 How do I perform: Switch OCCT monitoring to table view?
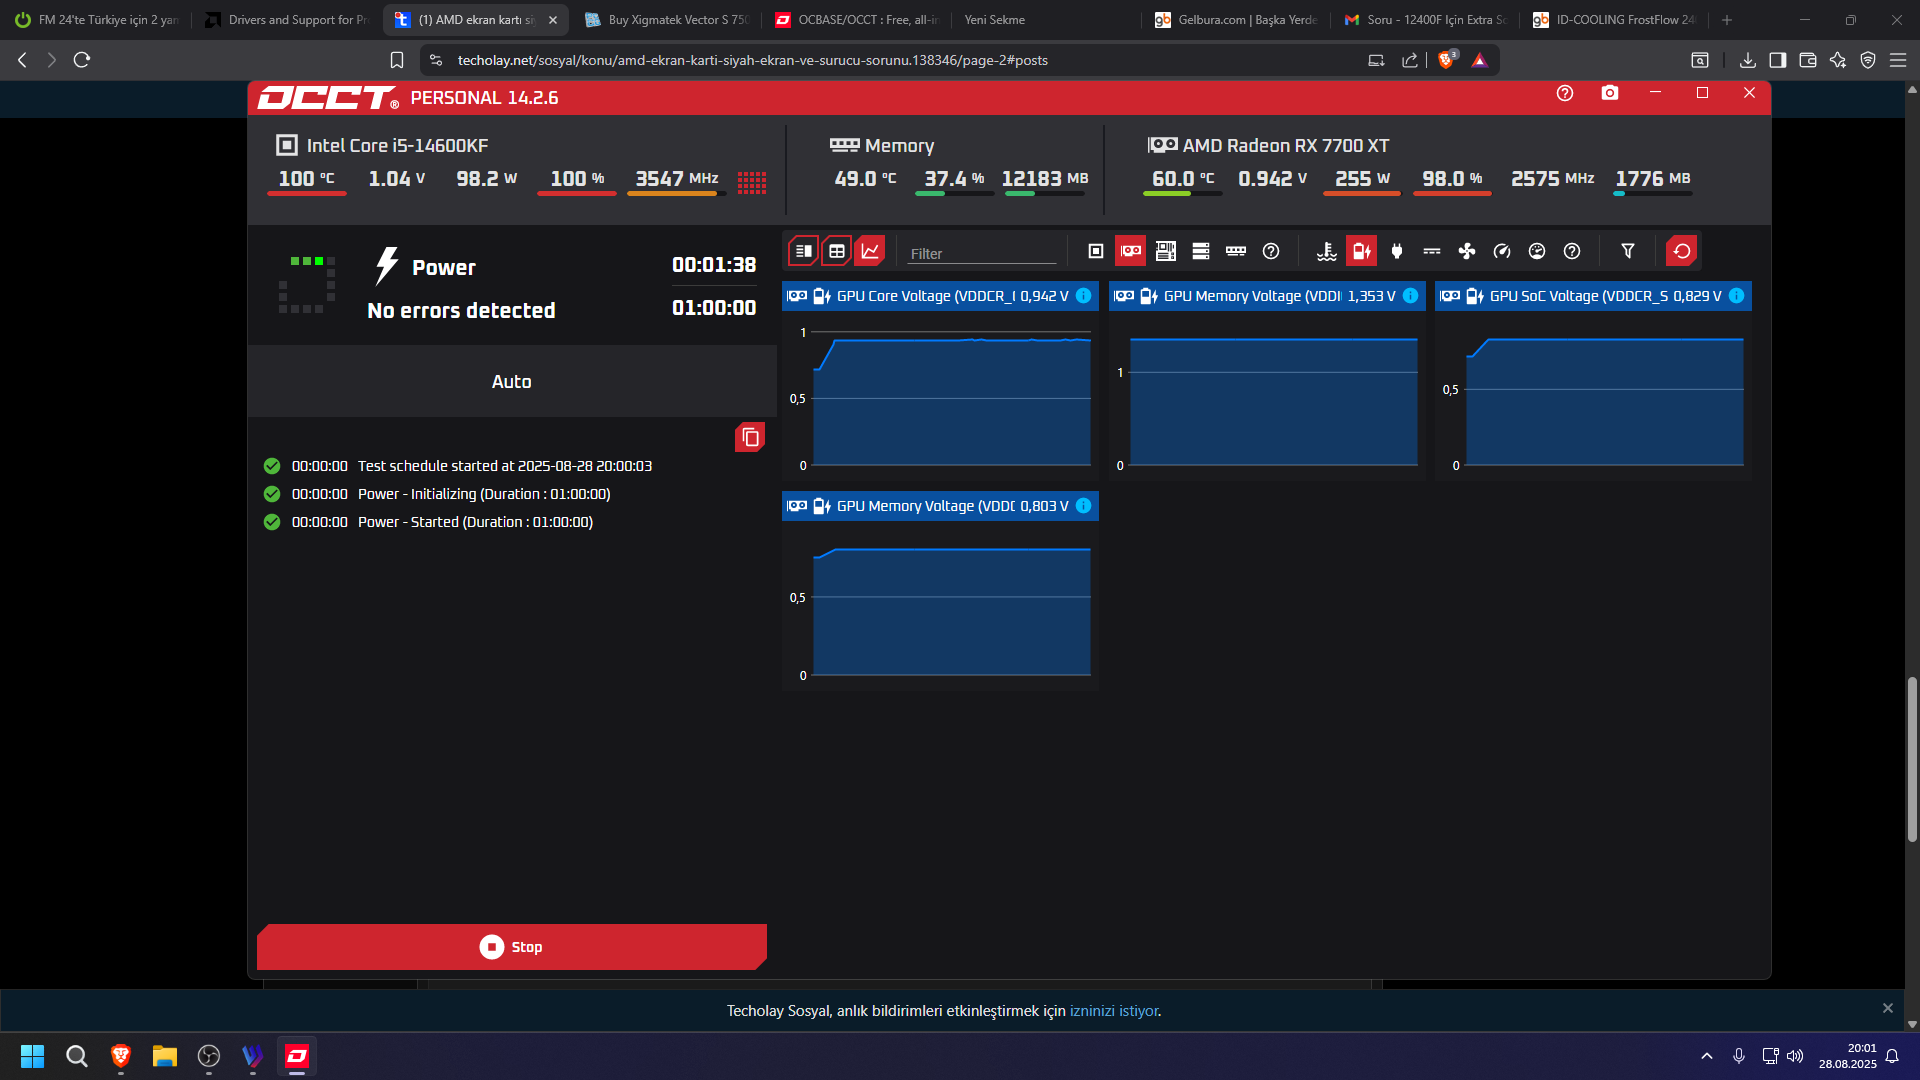click(837, 251)
